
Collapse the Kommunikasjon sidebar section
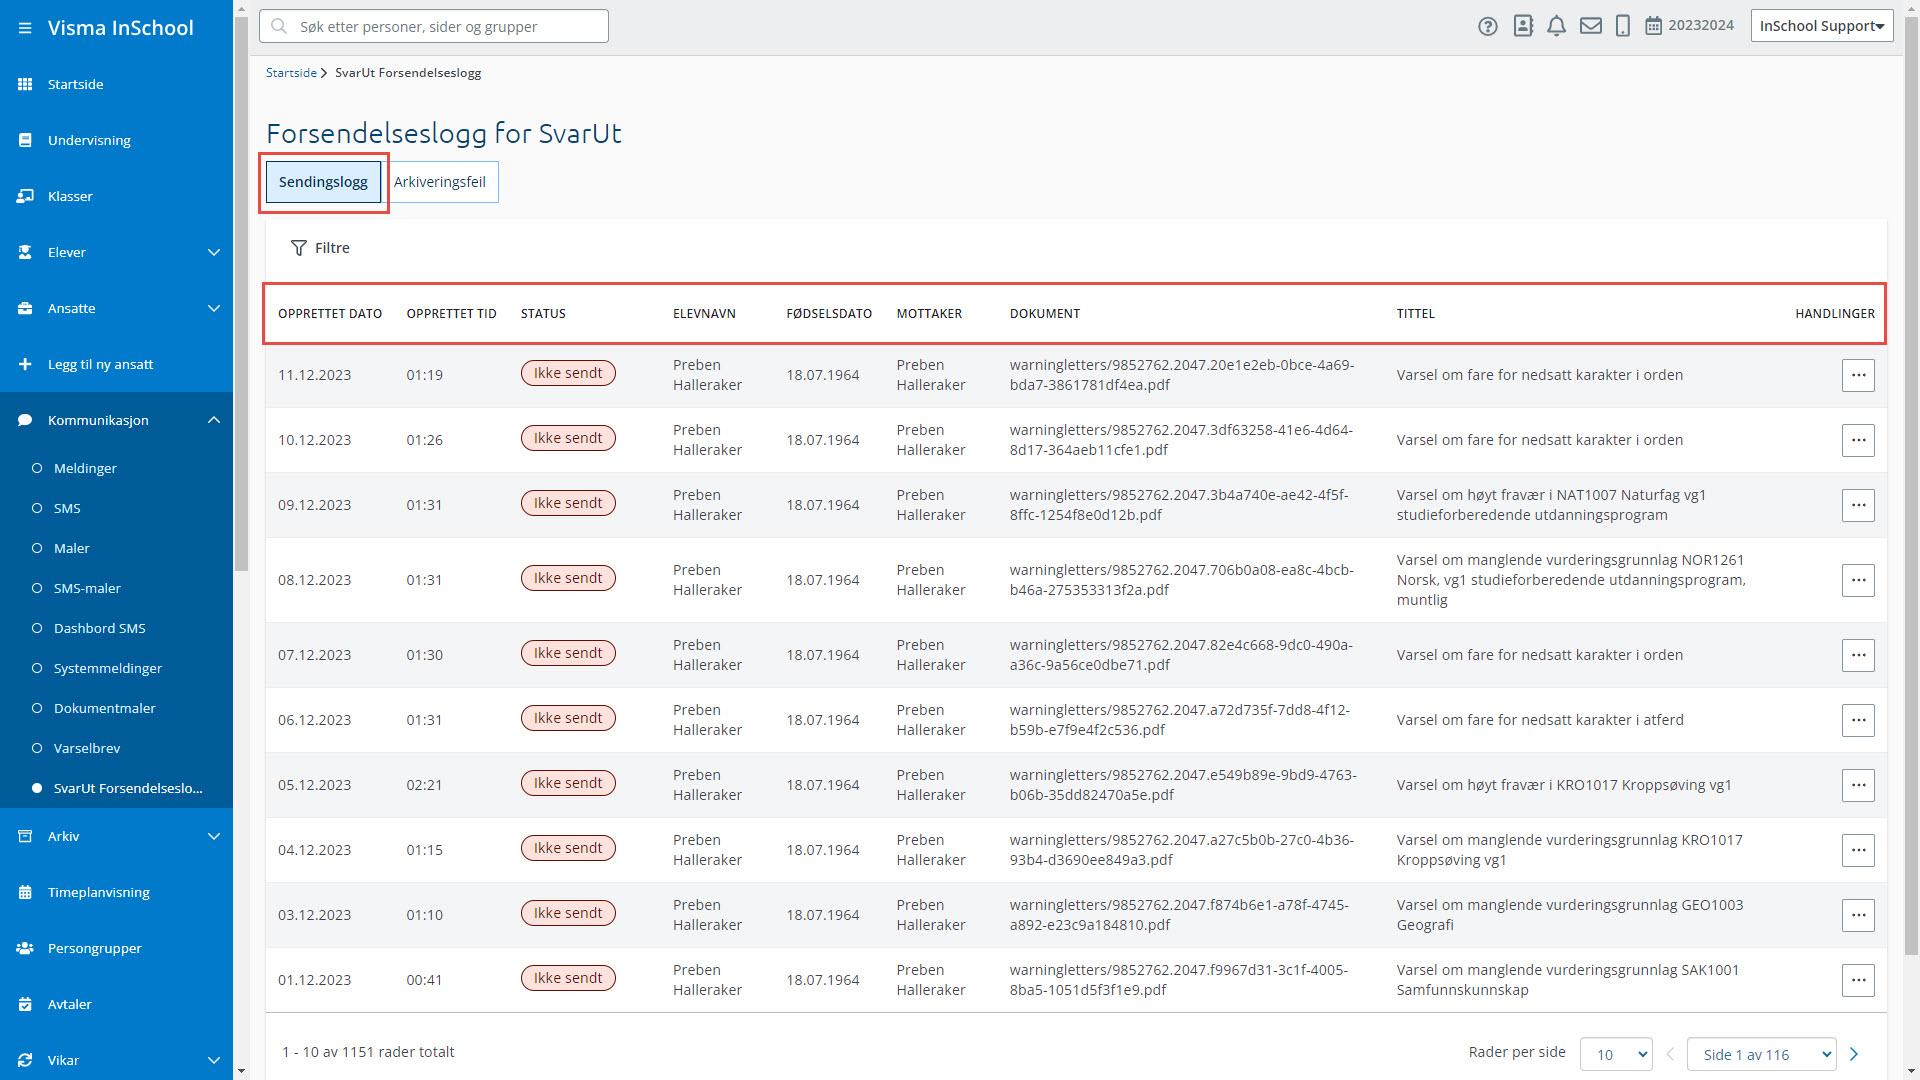[x=116, y=420]
